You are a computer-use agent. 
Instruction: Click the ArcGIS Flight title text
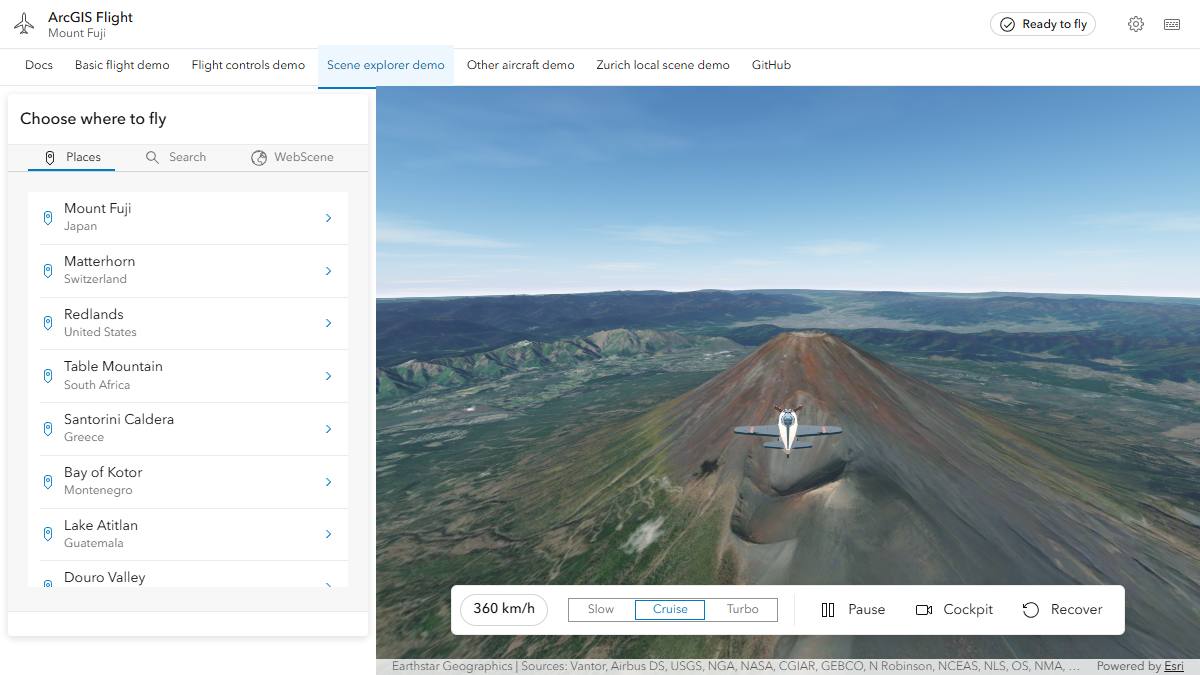click(x=90, y=17)
